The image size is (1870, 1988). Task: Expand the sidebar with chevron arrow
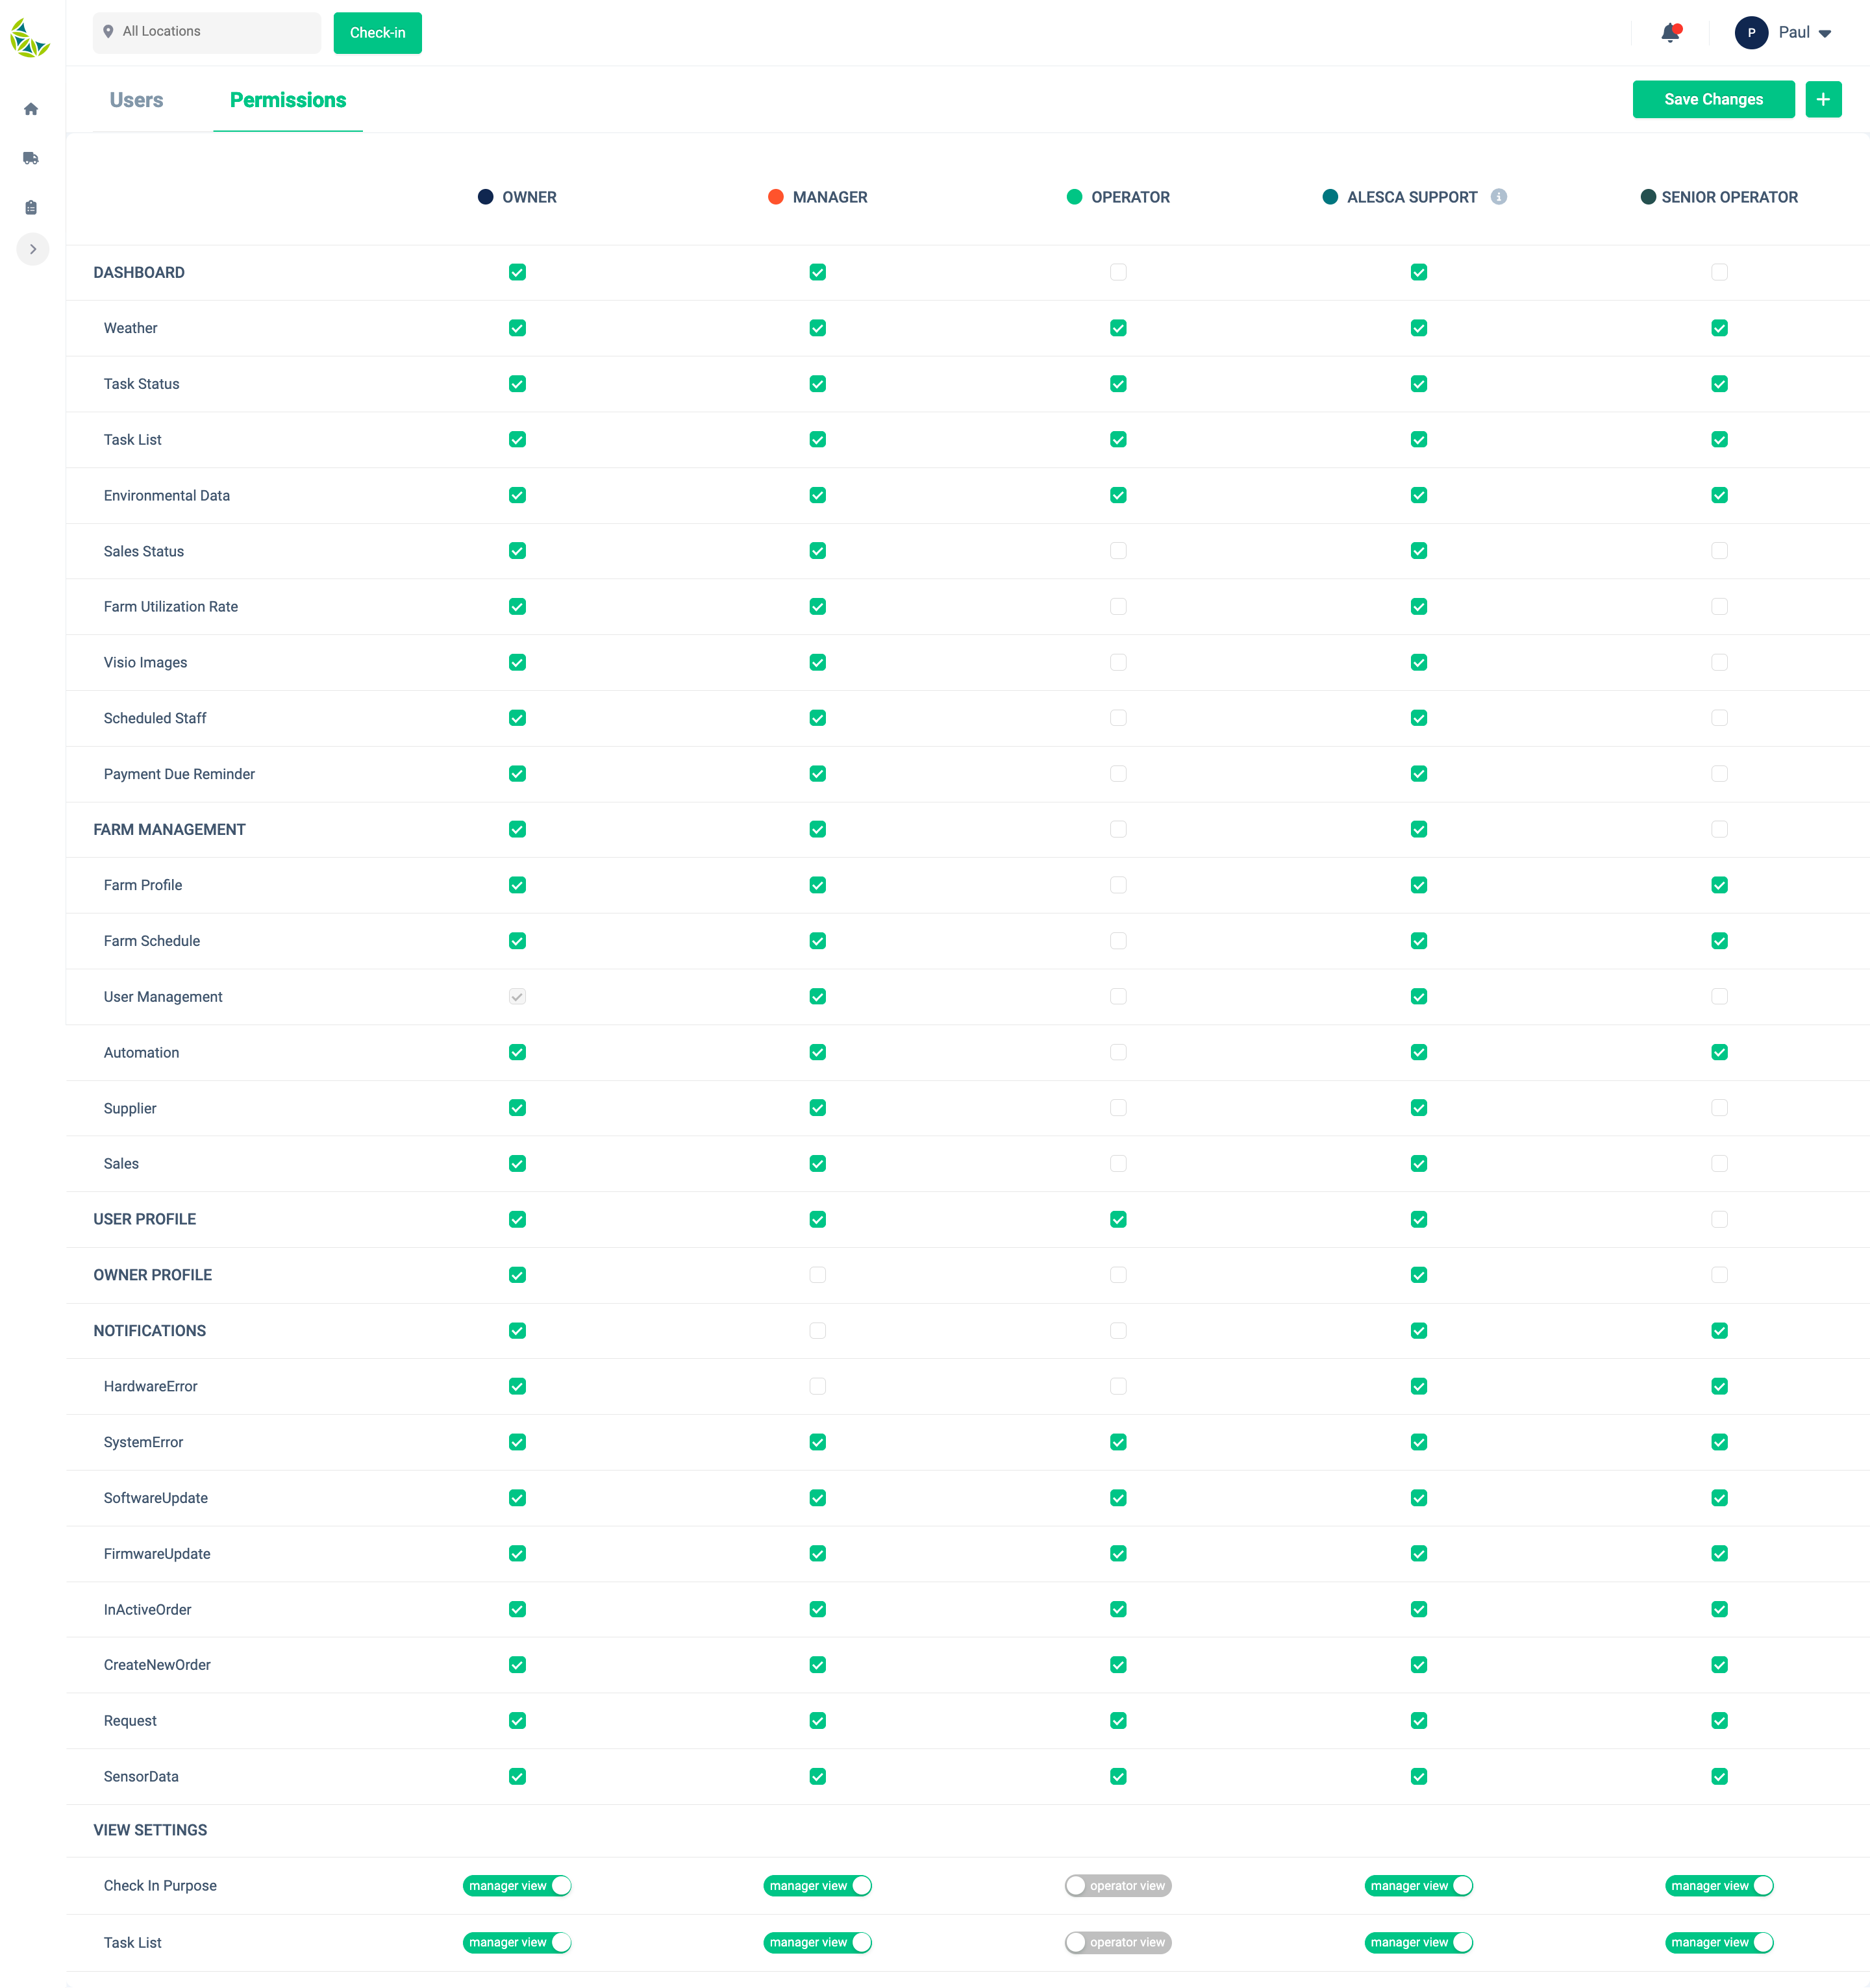click(x=33, y=249)
